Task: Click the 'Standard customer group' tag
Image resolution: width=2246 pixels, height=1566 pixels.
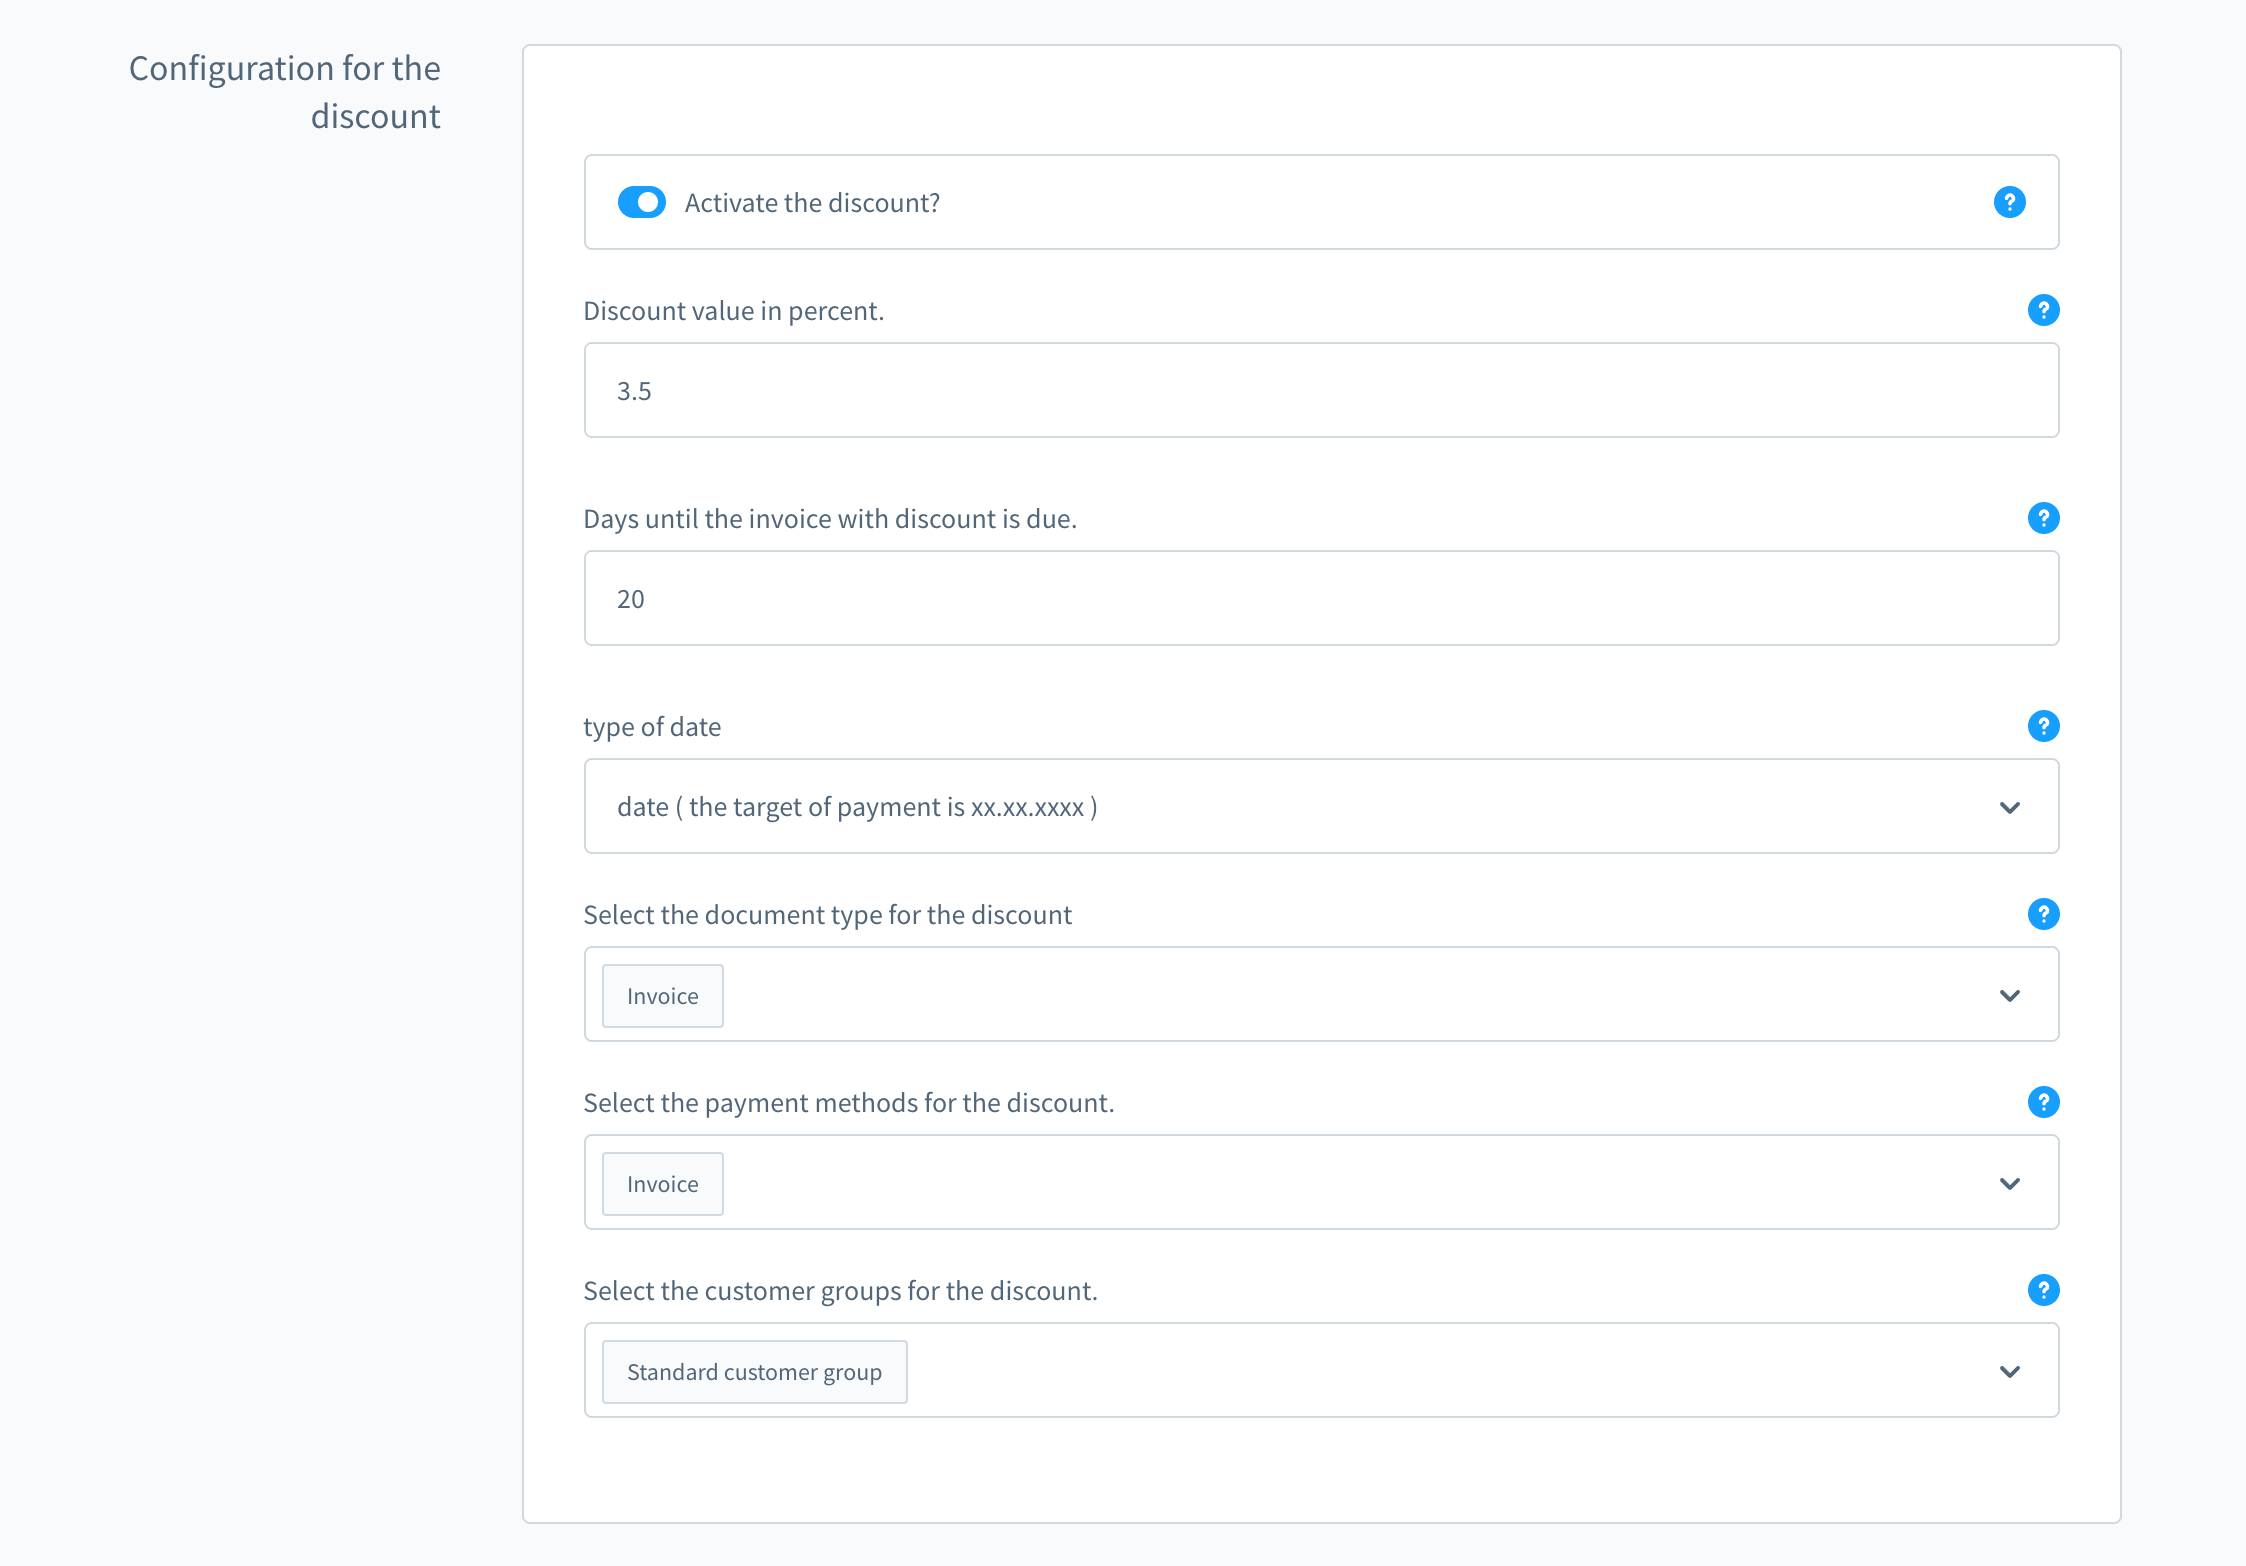Action: (753, 1372)
